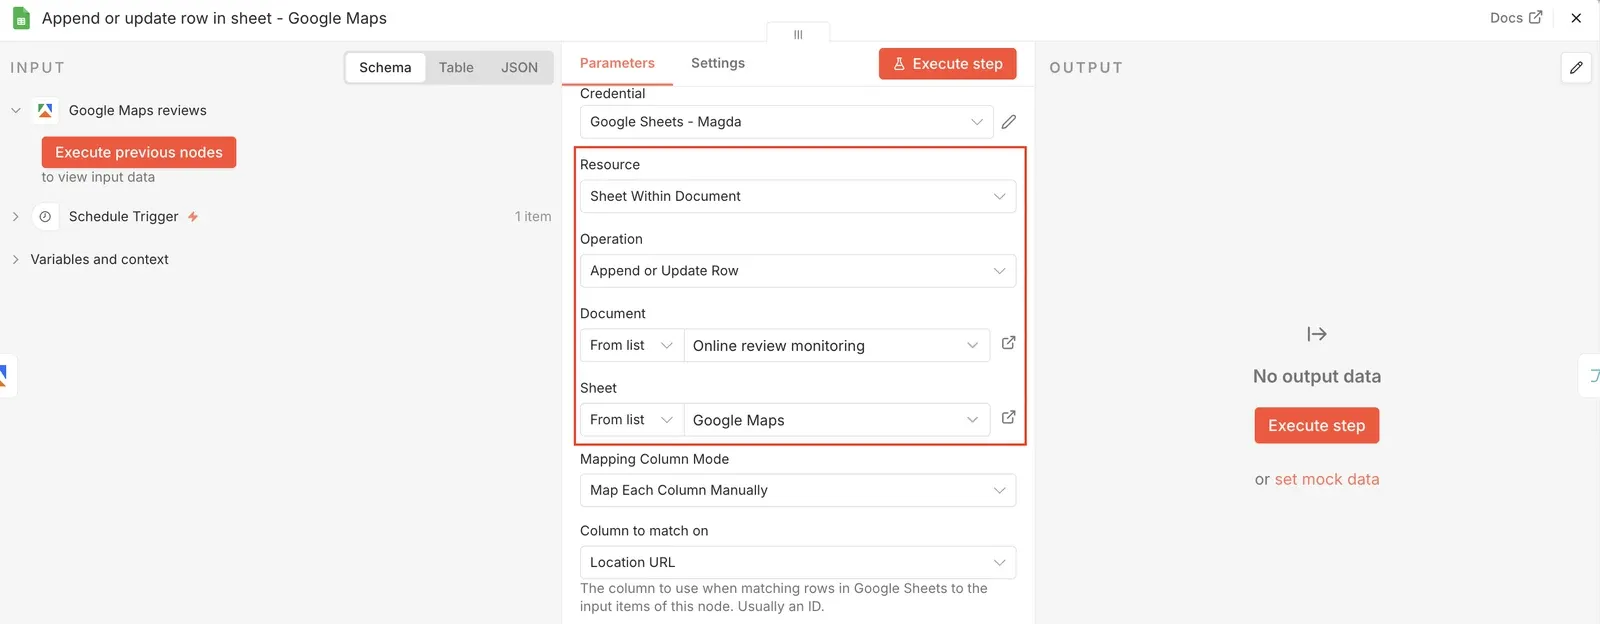Click the Google Sheets node icon in title
This screenshot has height=624, width=1600.
coord(21,18)
